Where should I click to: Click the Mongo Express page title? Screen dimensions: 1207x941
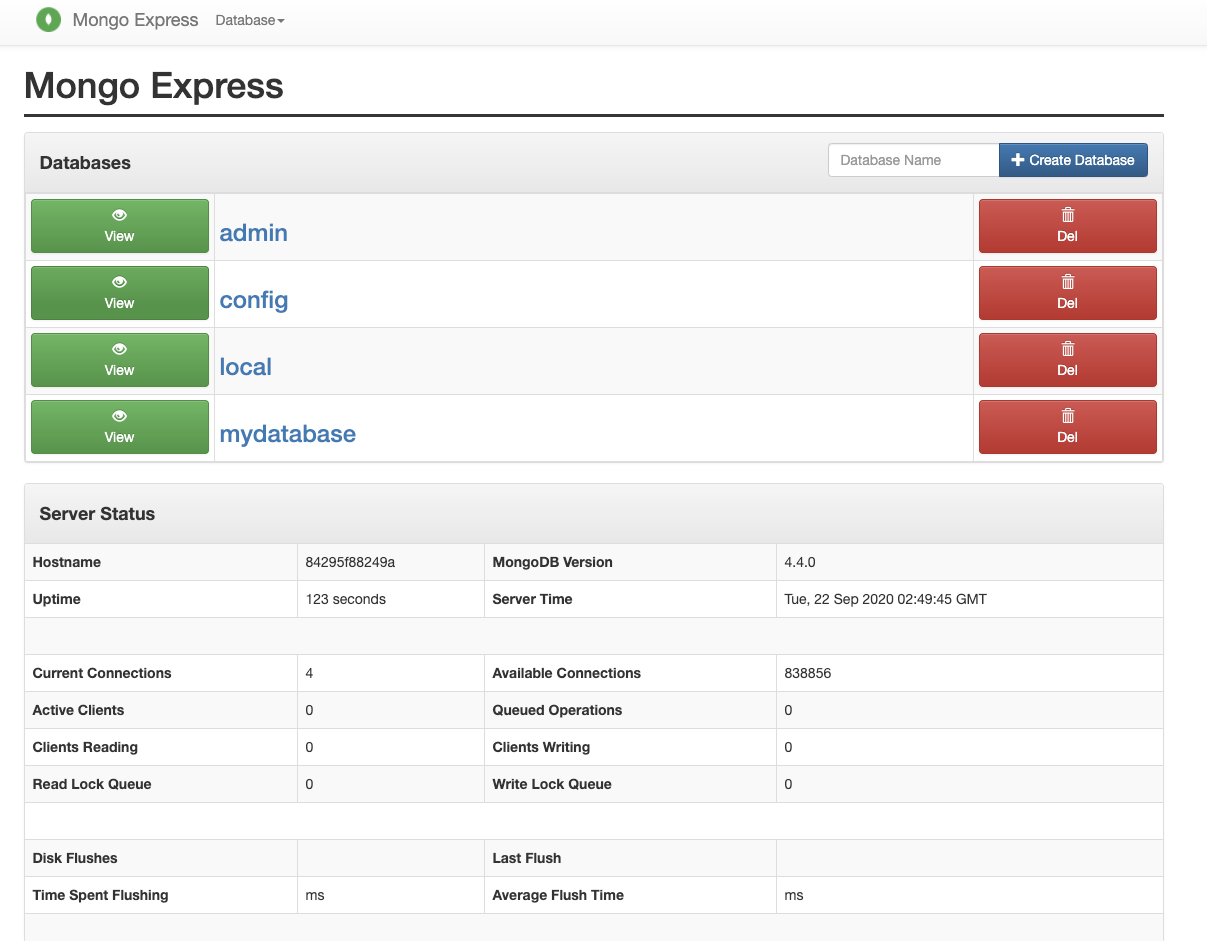coord(154,86)
